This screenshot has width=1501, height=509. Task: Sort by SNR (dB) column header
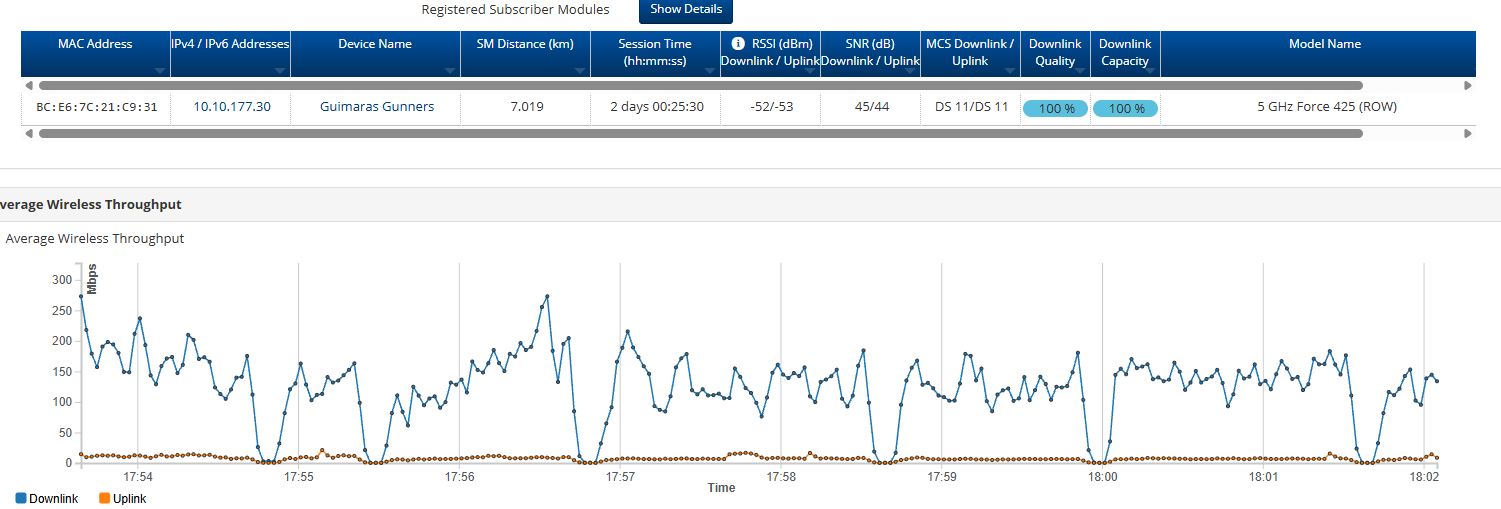(x=870, y=44)
